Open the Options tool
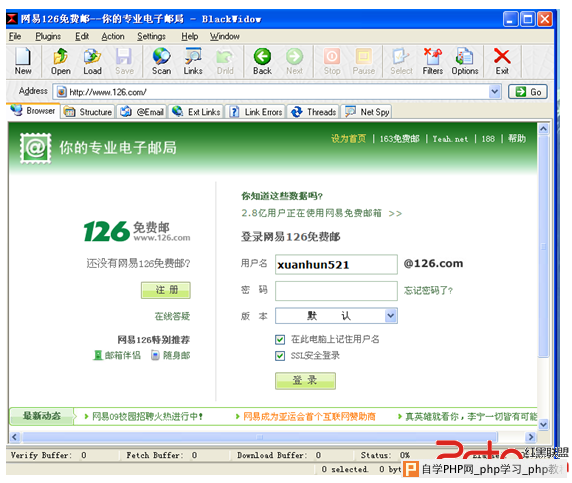The height and width of the screenshot is (483, 572). [x=465, y=61]
